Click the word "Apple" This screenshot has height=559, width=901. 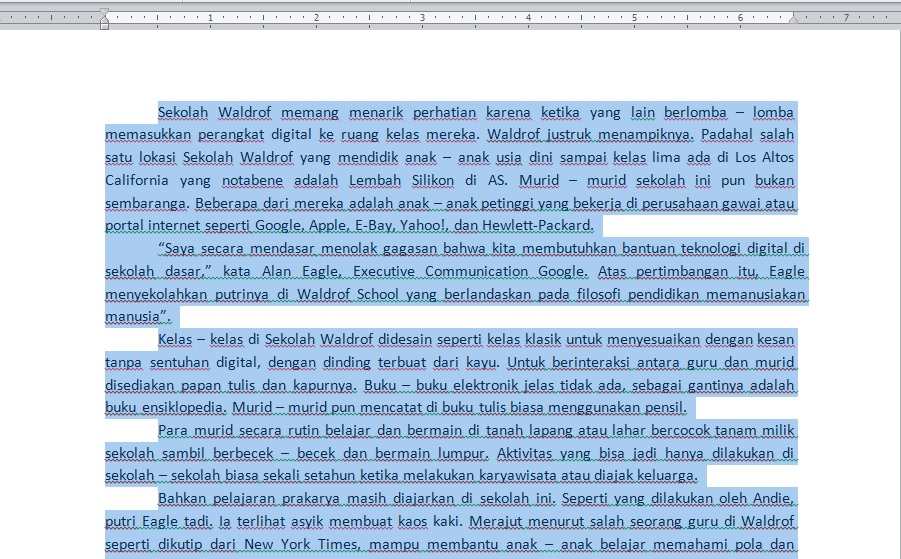pos(328,225)
